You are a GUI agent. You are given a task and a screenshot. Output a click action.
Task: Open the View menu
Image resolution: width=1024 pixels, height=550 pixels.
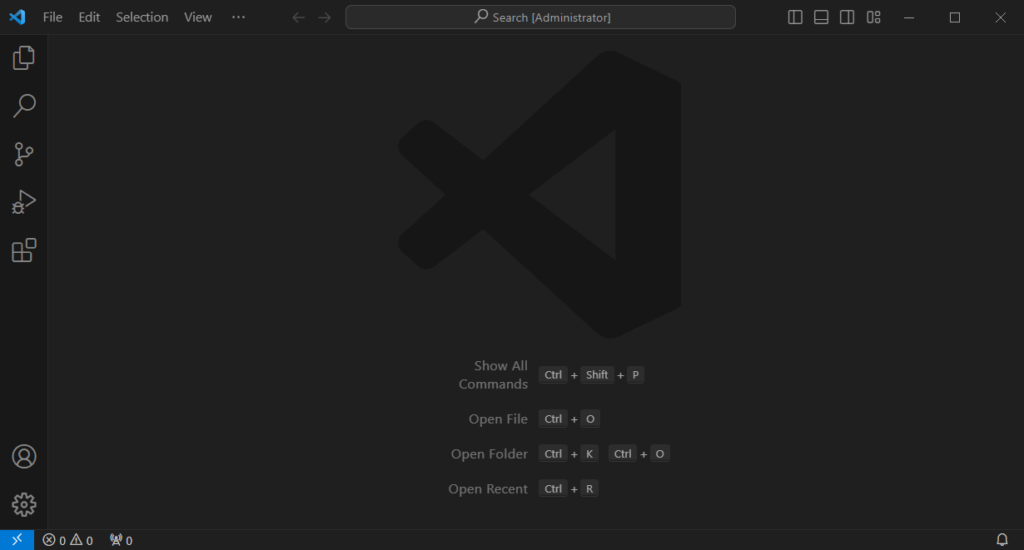[198, 17]
